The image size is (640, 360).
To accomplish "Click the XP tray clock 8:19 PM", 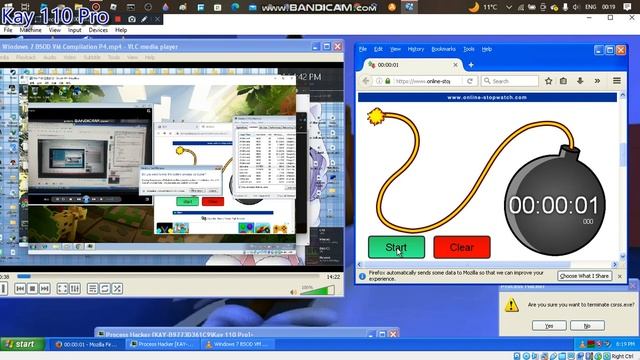I will (x=625, y=344).
